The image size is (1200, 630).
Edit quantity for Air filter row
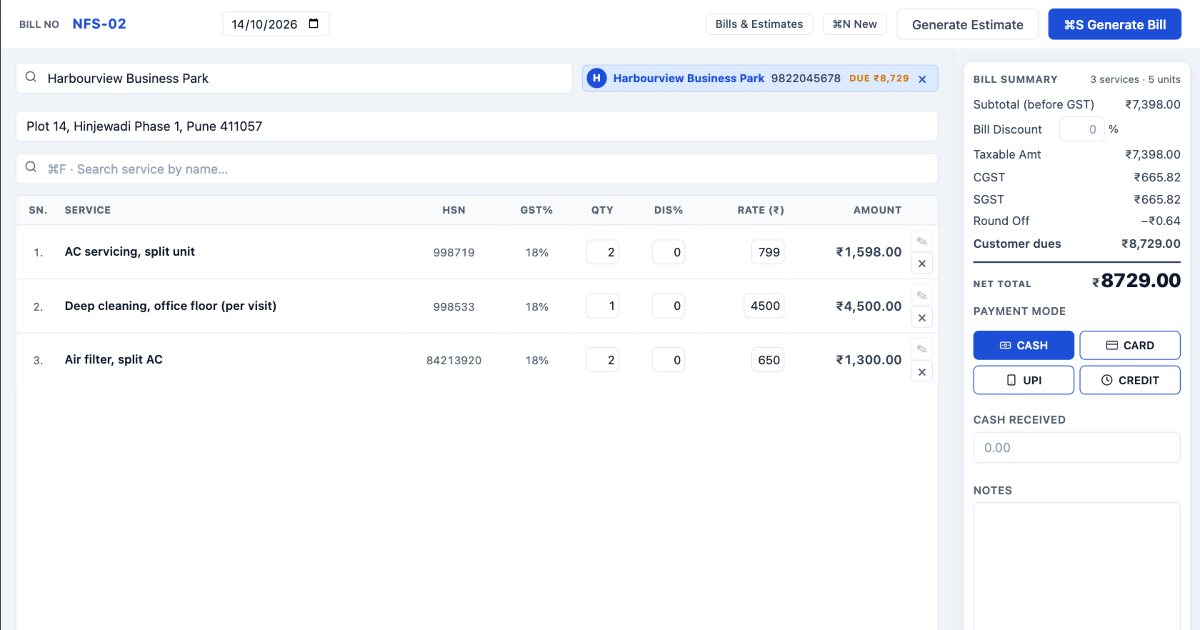coord(602,360)
